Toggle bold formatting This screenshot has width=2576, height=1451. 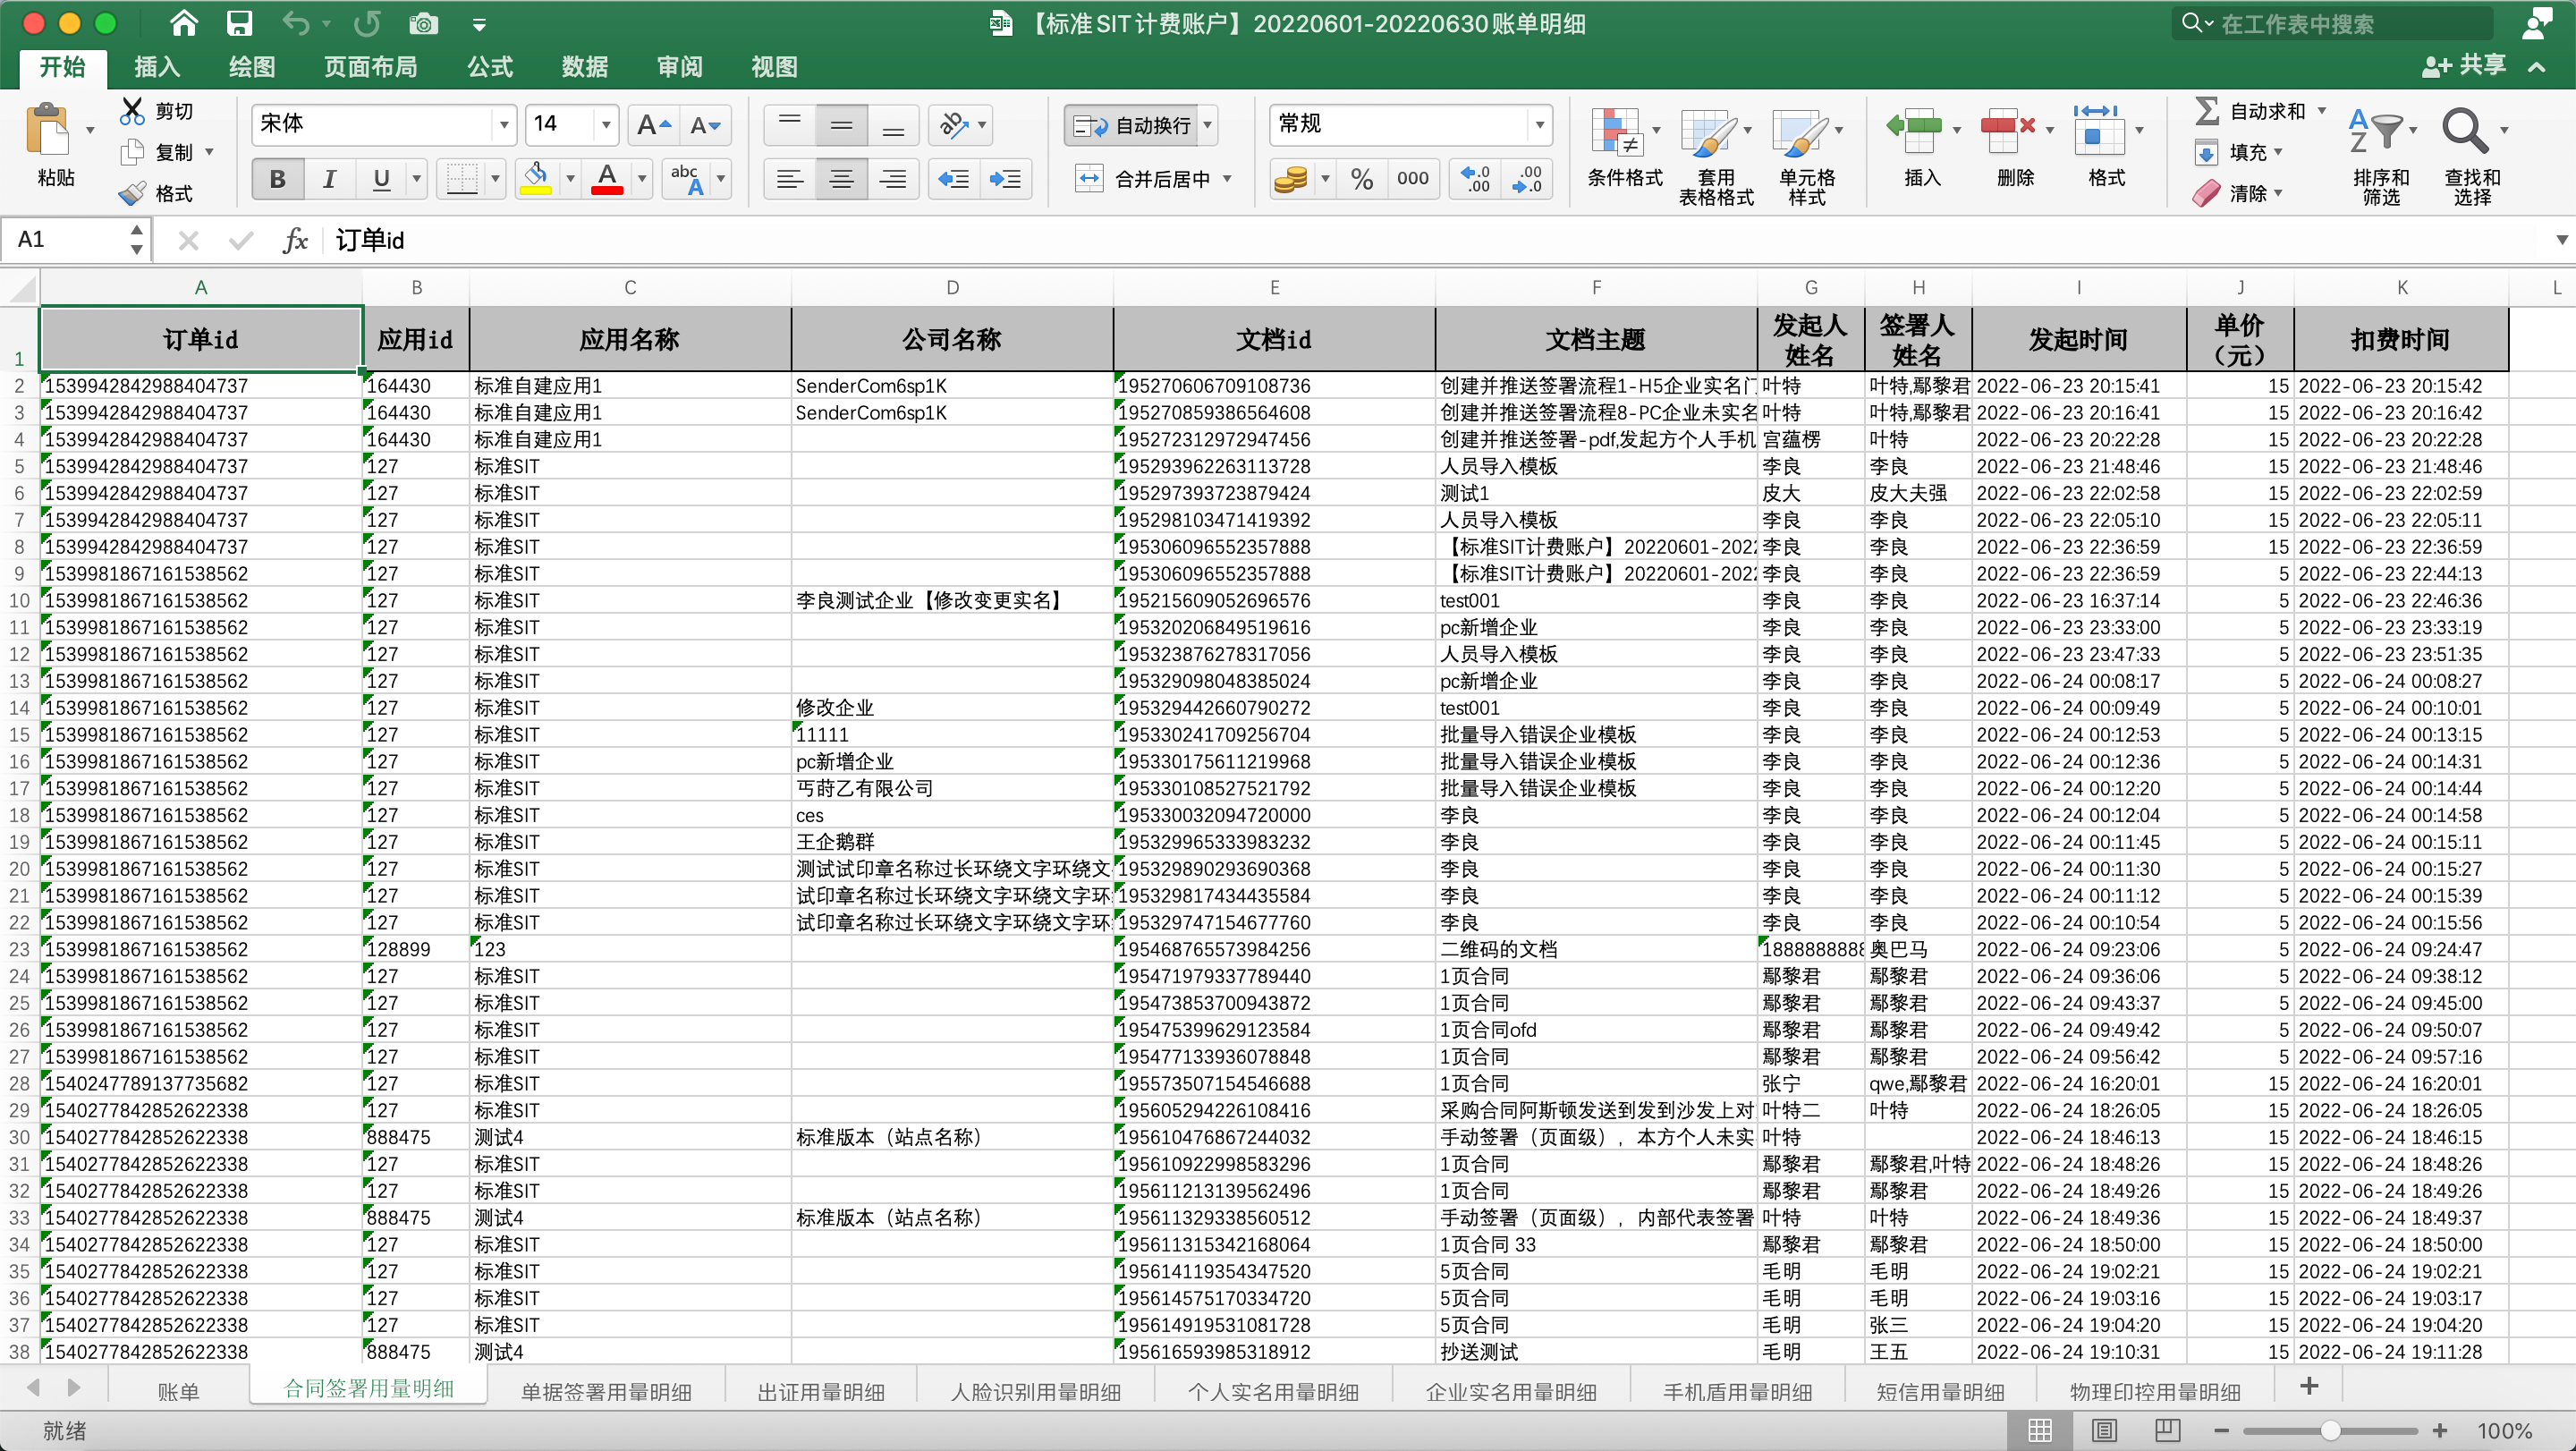[277, 179]
